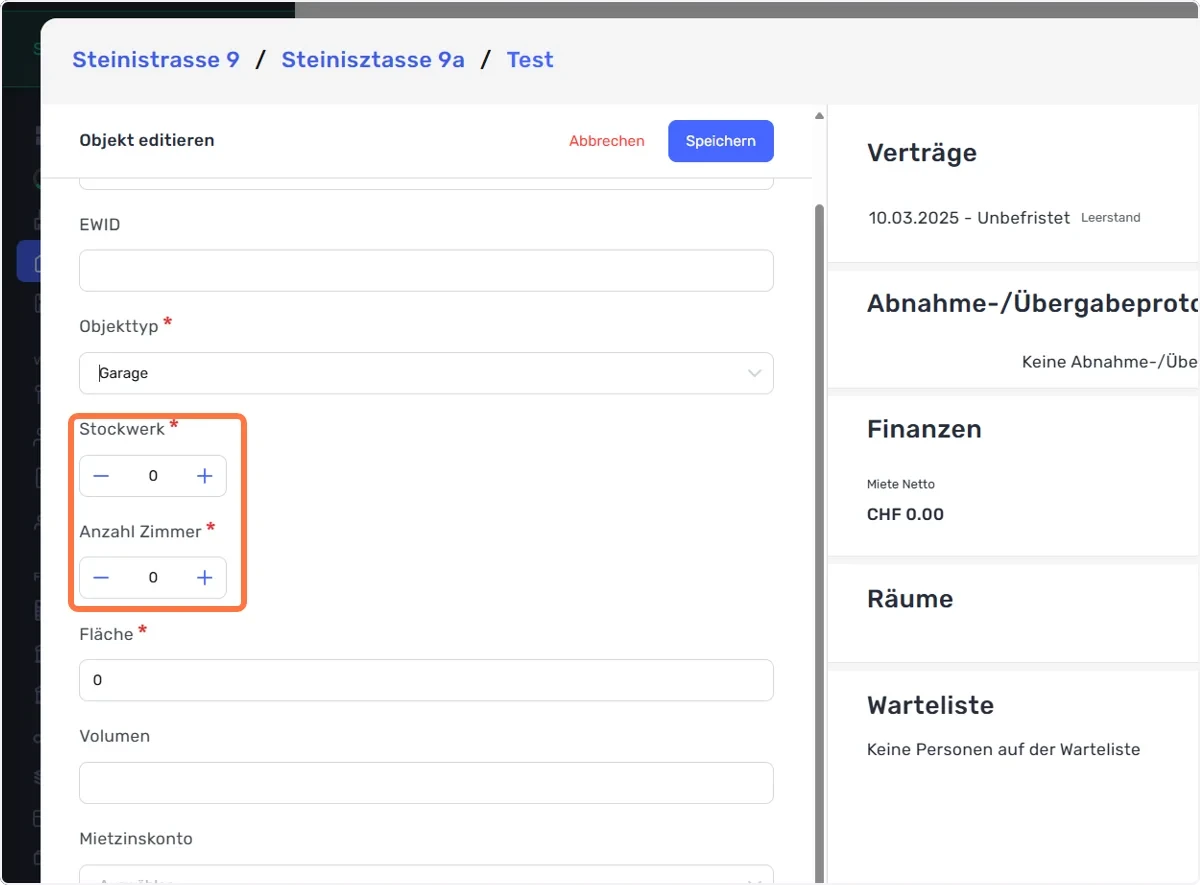Click the Objekt editieren form title
Screen dimensions: 1200x885
pyautogui.click(x=147, y=141)
